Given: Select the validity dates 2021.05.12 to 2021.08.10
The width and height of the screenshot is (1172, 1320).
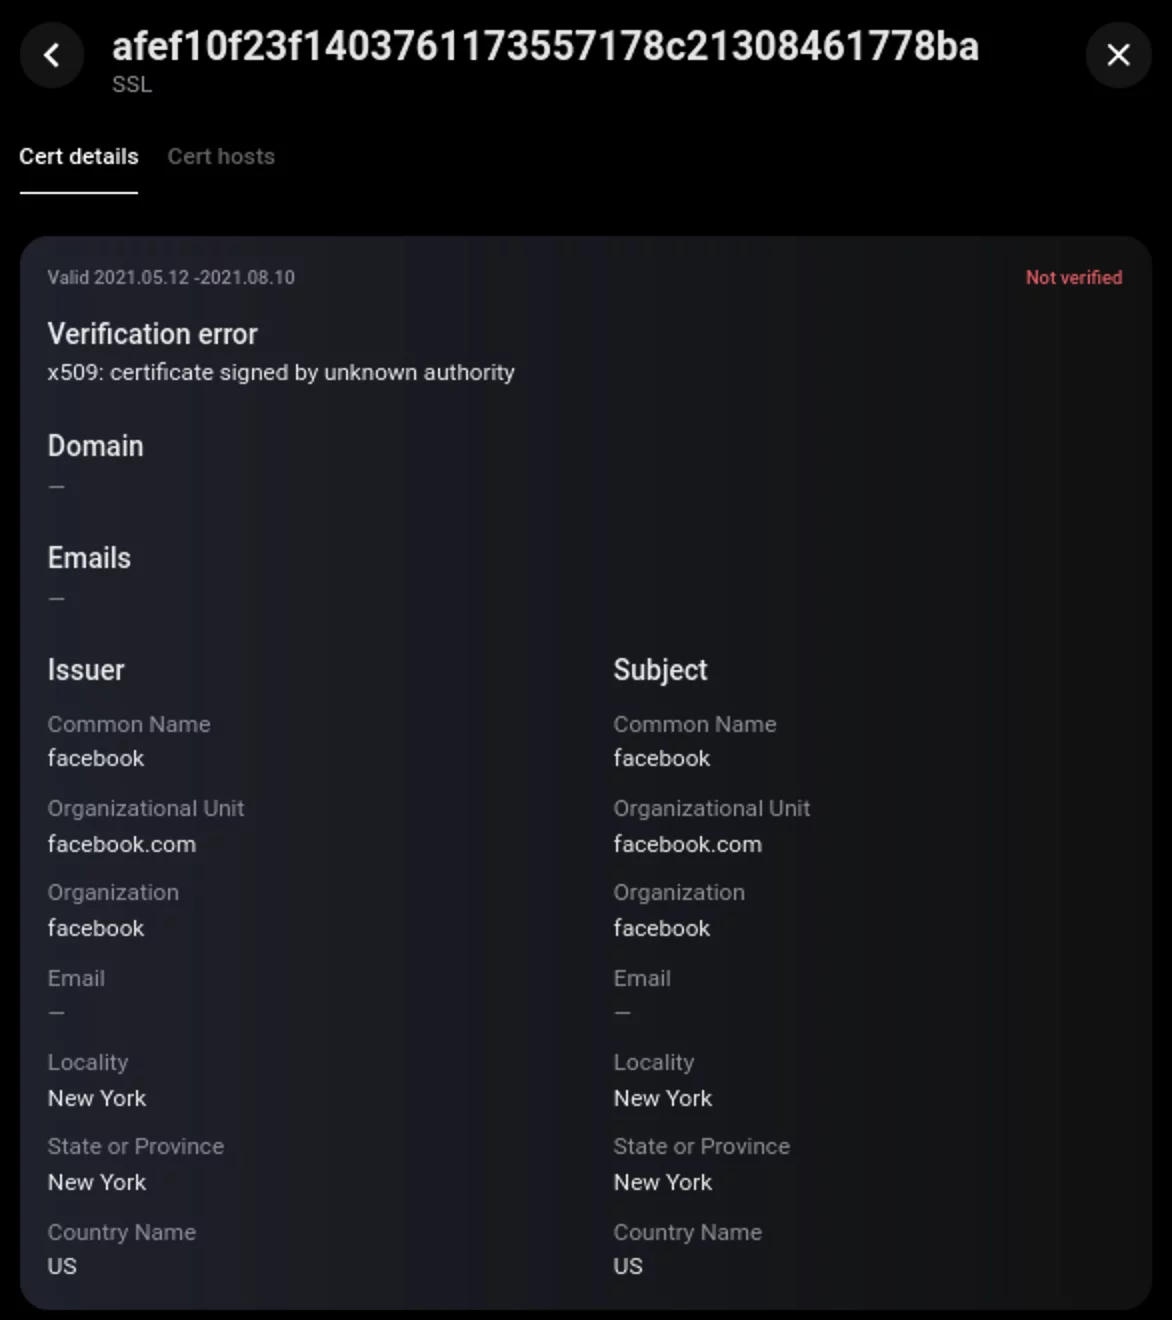Looking at the screenshot, I should (x=171, y=277).
